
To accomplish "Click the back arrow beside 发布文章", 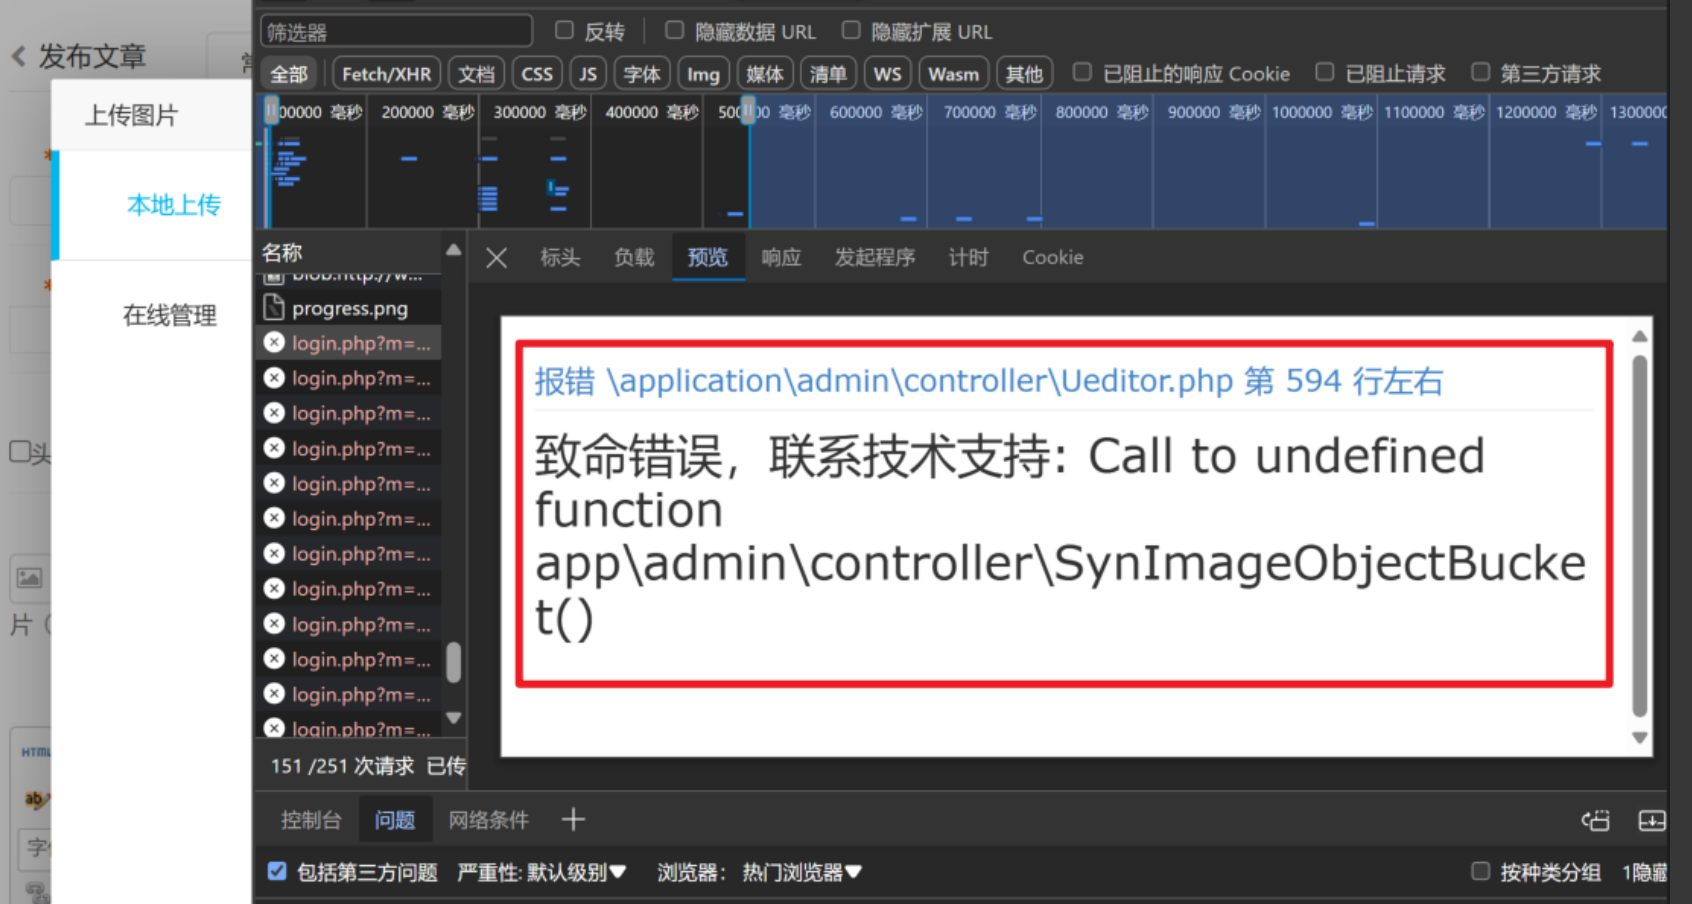I will [x=17, y=57].
